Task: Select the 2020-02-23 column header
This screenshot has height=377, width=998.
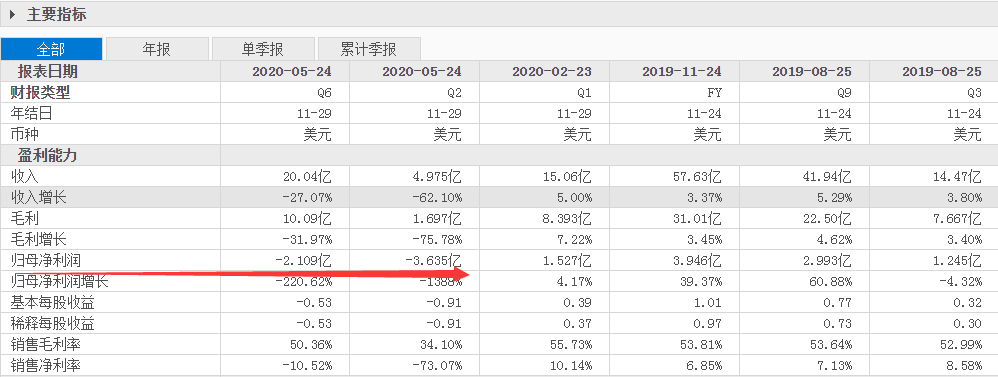Action: click(x=551, y=71)
